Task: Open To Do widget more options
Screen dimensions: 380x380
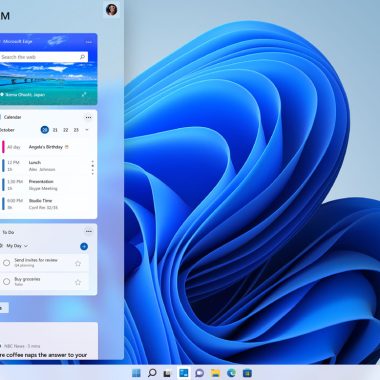Action: tap(89, 231)
